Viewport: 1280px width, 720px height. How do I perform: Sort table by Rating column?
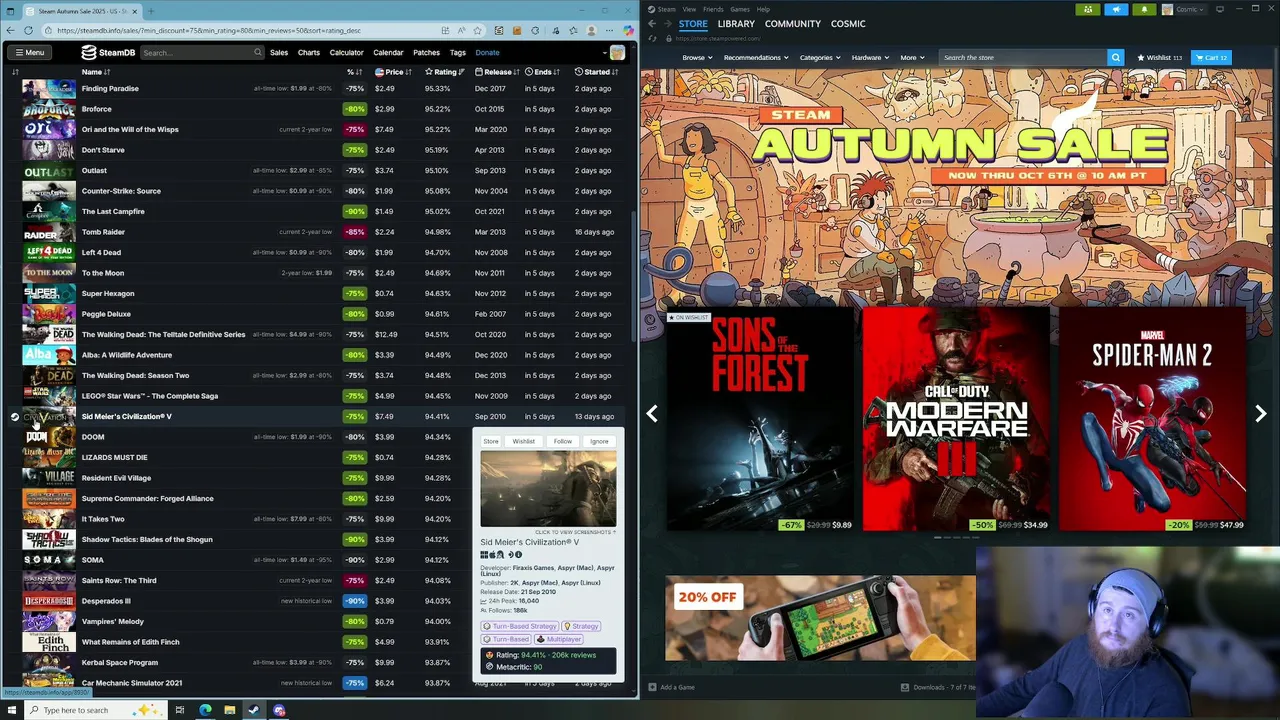443,72
